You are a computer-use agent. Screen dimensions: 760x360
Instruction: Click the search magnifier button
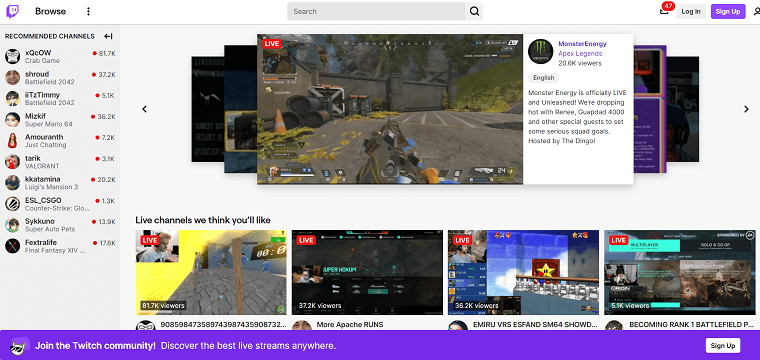[x=474, y=12]
